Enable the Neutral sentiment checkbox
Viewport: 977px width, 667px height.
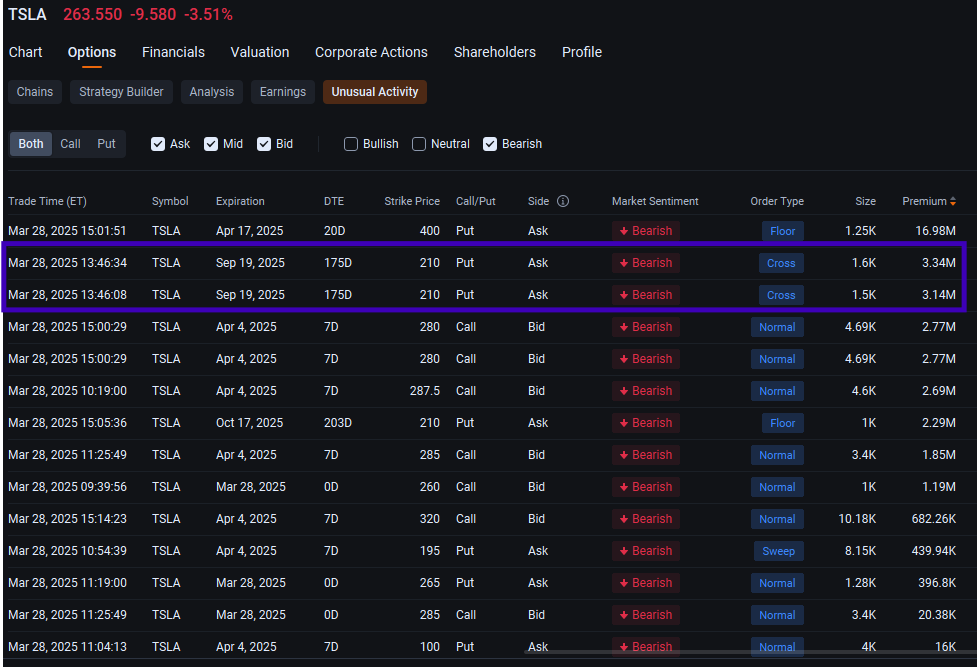[419, 144]
